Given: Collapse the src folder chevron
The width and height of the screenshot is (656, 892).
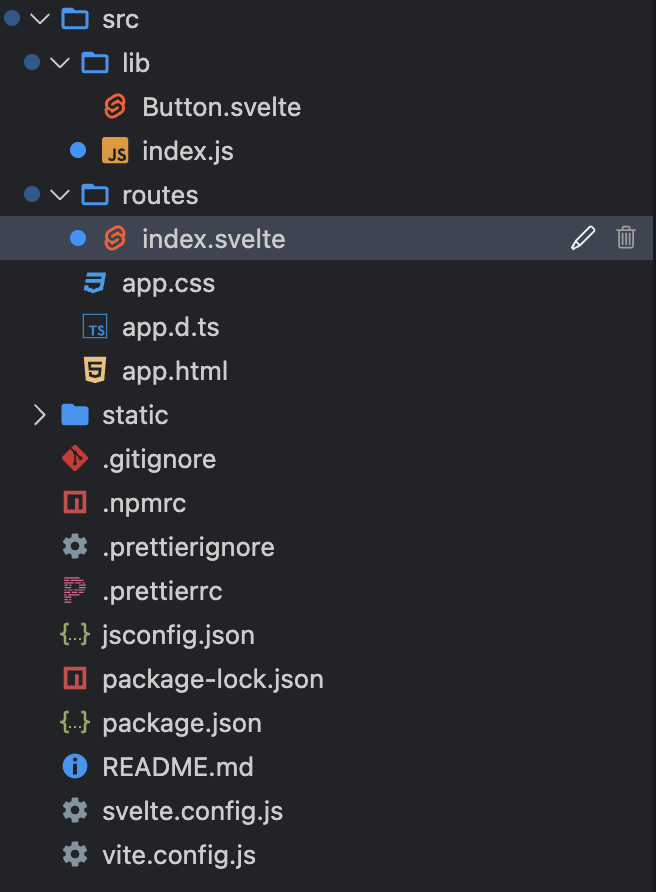Looking at the screenshot, I should (39, 19).
